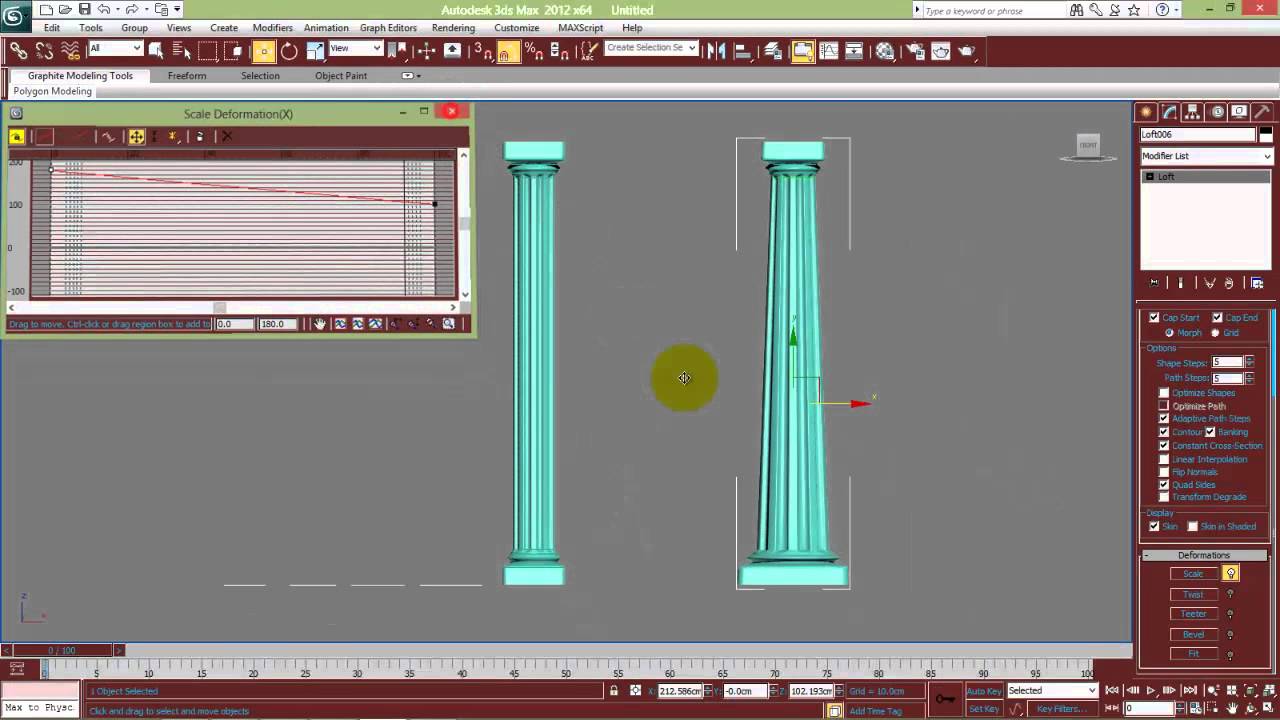Open the Edit menu

pos(52,28)
